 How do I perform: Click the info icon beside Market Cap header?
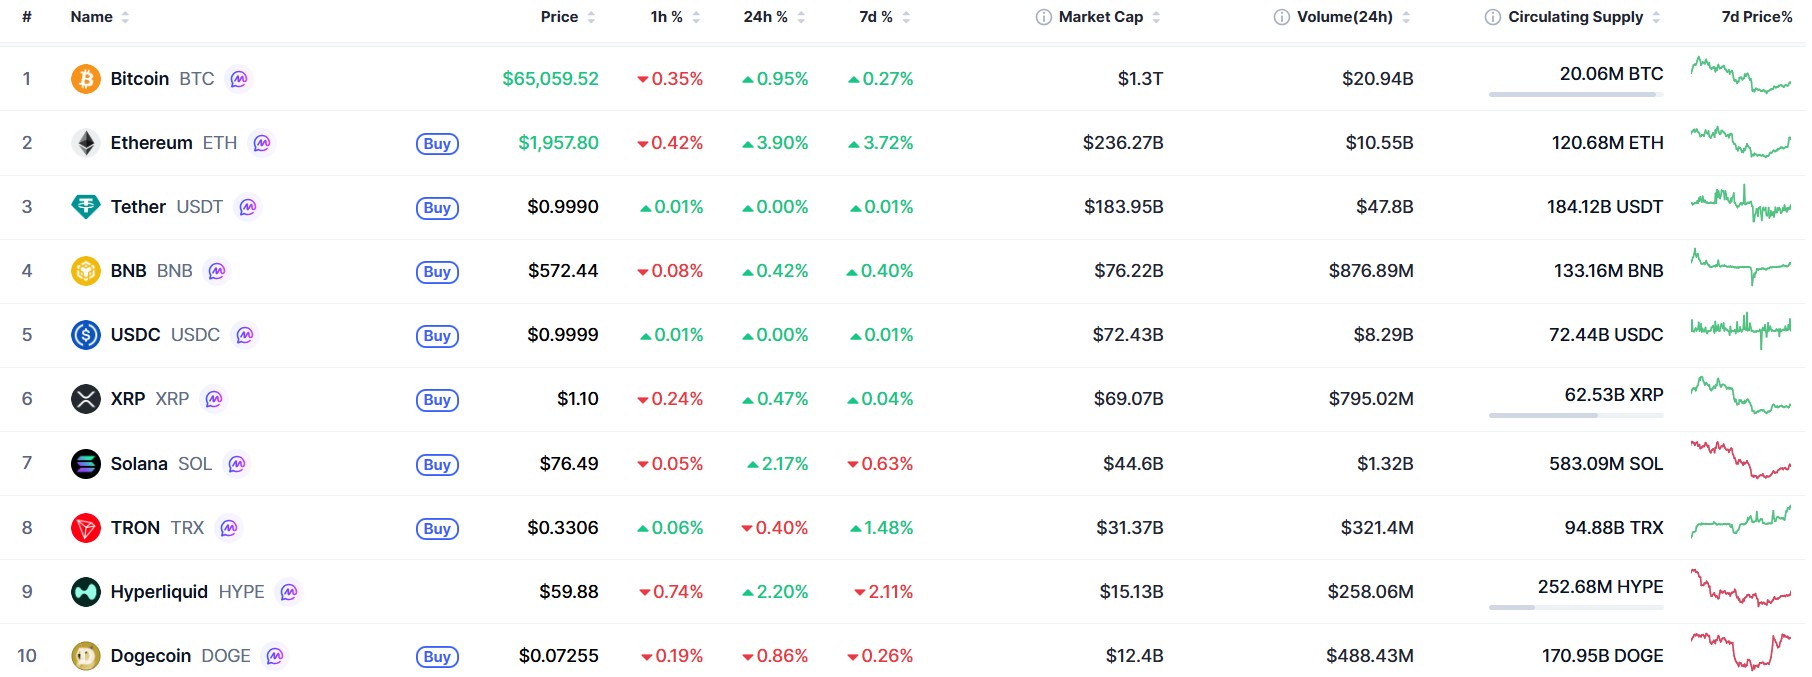[x=1044, y=17]
